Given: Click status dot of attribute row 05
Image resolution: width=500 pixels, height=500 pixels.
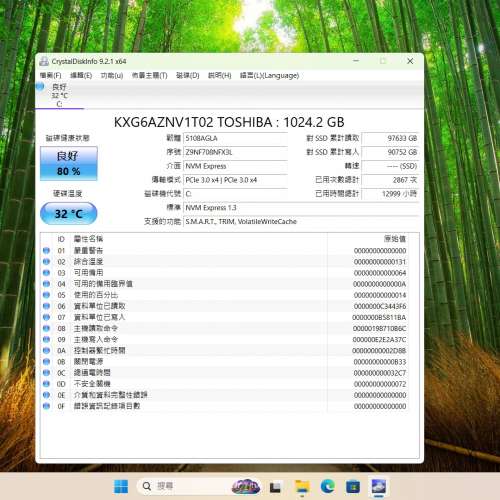Looking at the screenshot, I should [x=46, y=295].
